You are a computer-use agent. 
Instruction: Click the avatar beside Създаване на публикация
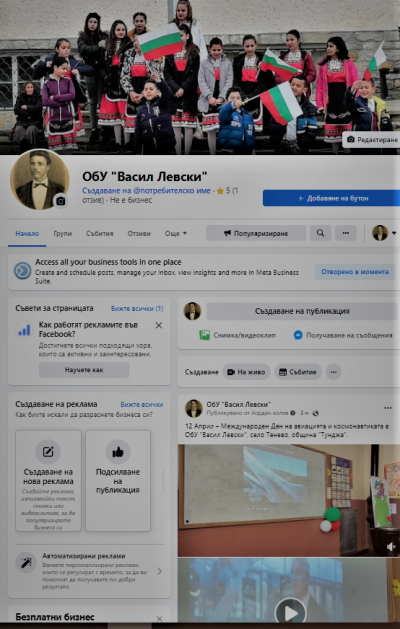(x=193, y=311)
